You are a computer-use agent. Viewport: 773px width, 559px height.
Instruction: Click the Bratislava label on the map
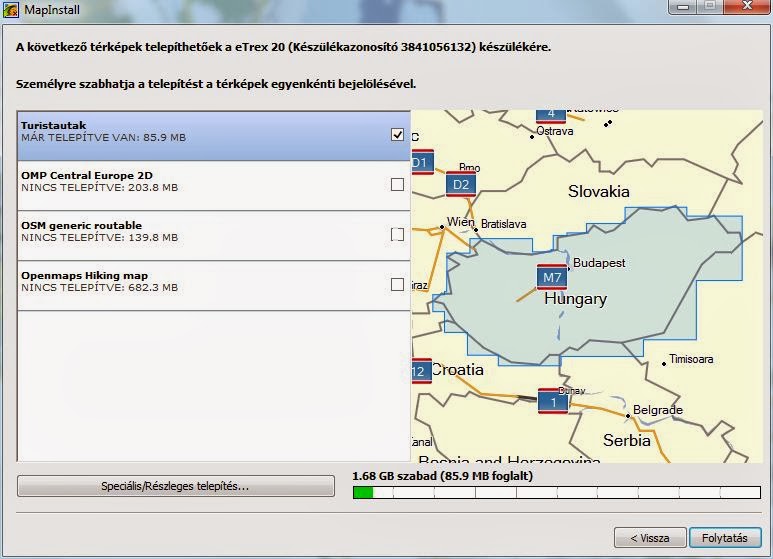tap(503, 224)
